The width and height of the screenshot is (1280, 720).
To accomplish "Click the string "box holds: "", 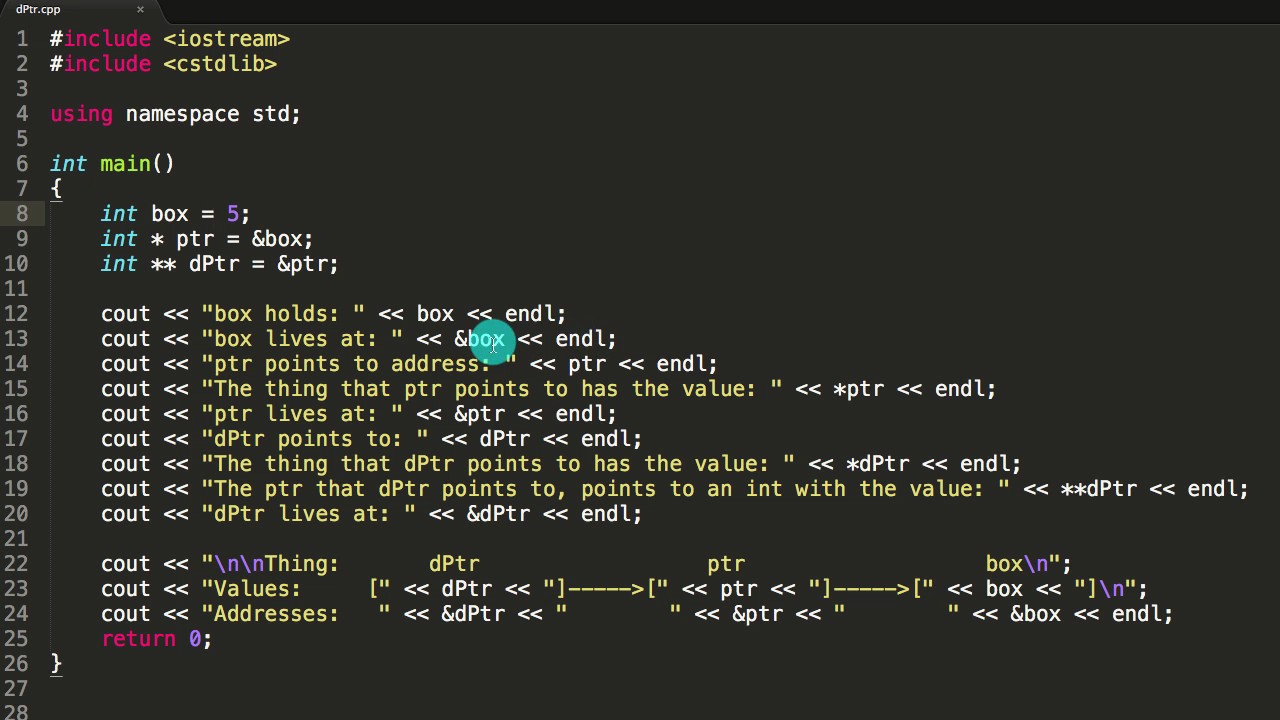I will (283, 314).
